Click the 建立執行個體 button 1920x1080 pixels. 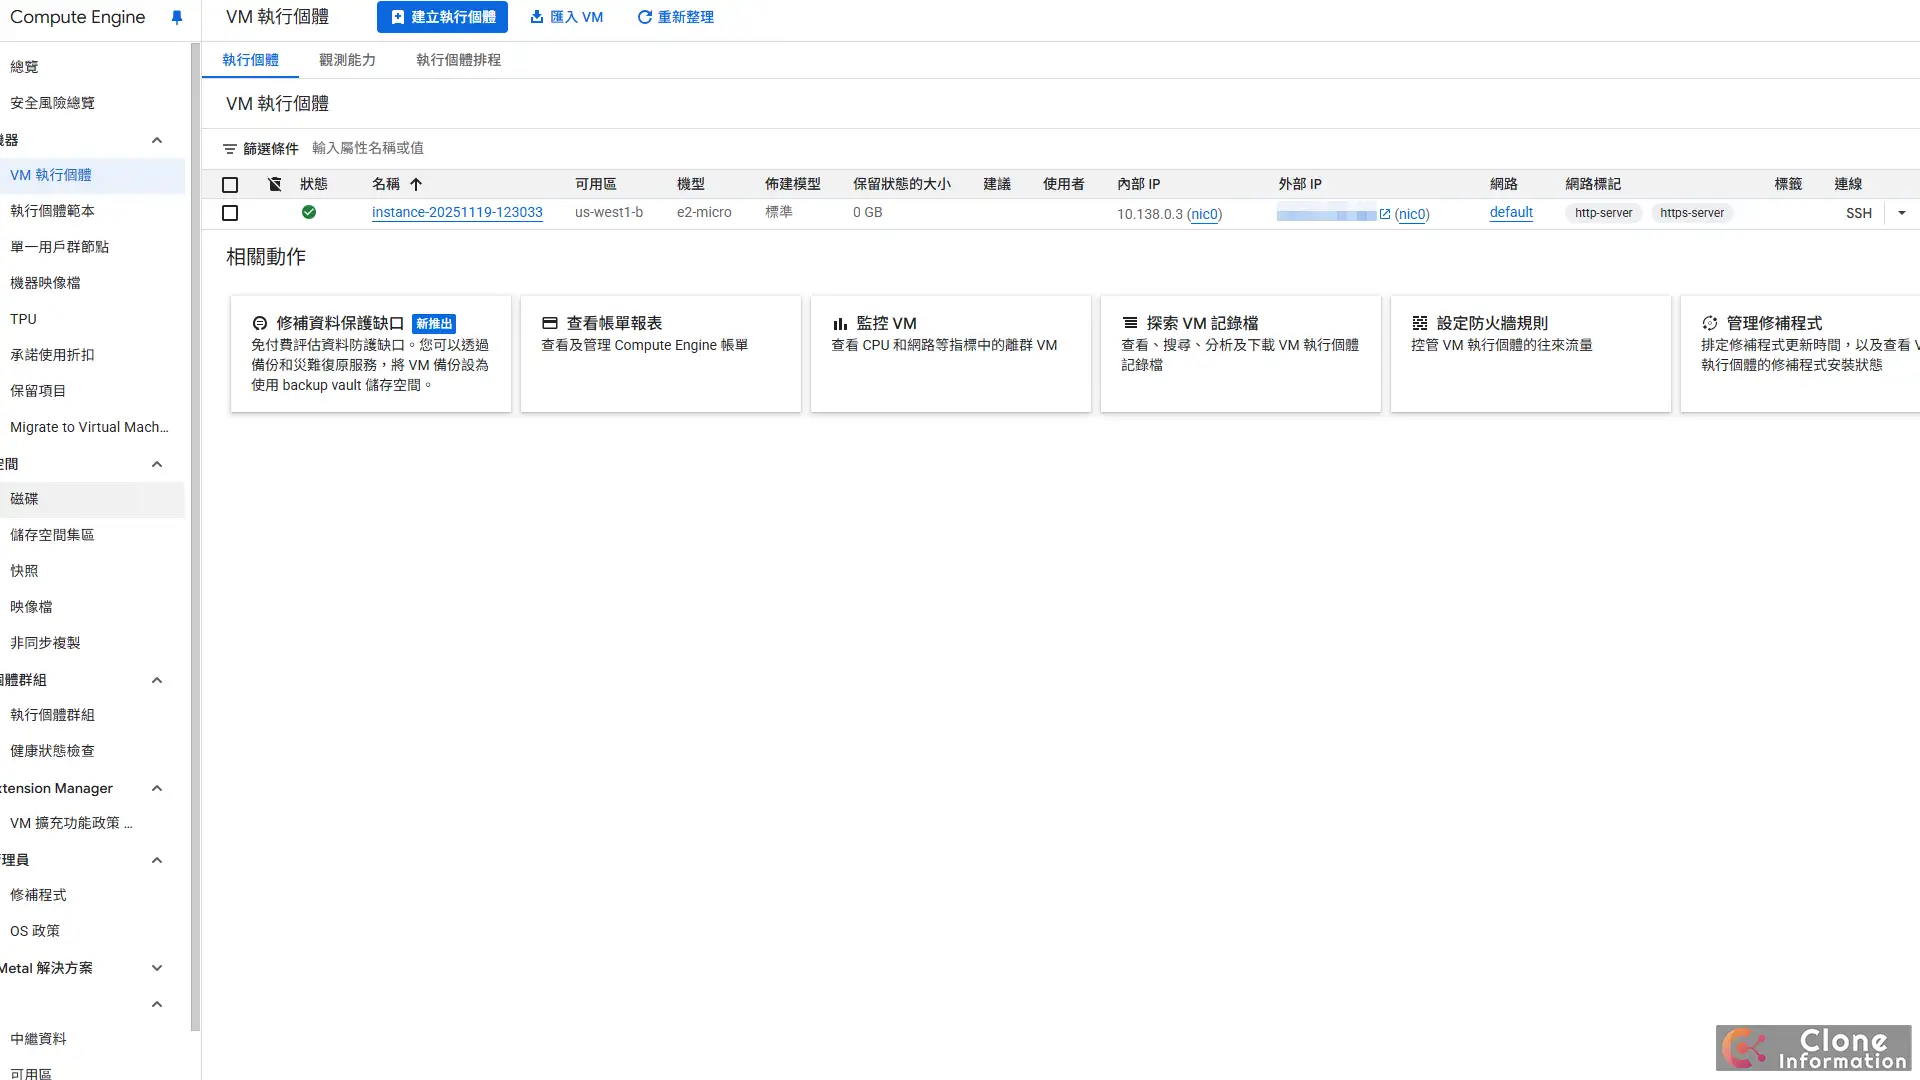pyautogui.click(x=442, y=17)
